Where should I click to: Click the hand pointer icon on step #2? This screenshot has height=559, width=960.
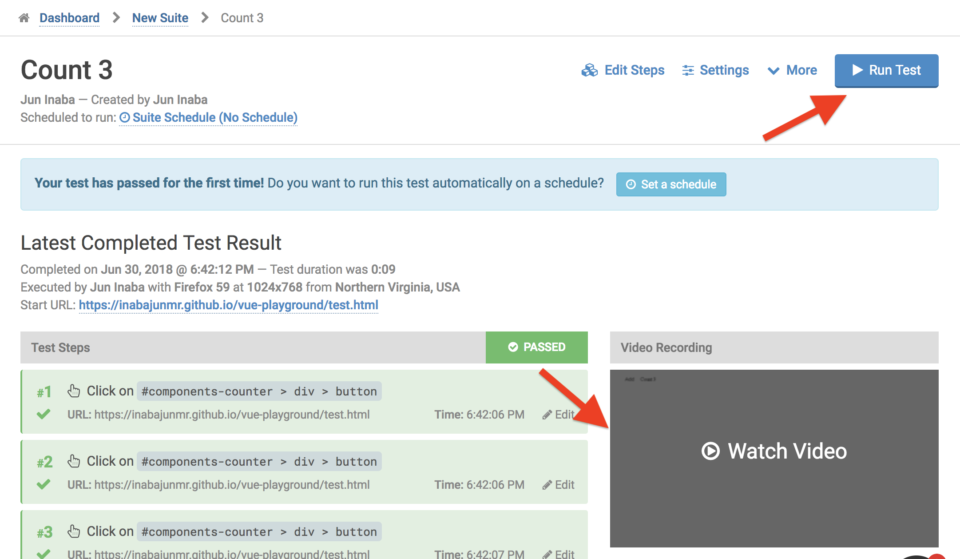tap(74, 461)
